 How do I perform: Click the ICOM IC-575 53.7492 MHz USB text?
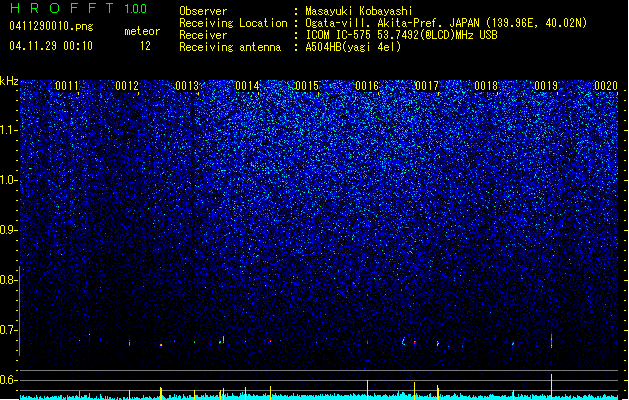coord(402,35)
